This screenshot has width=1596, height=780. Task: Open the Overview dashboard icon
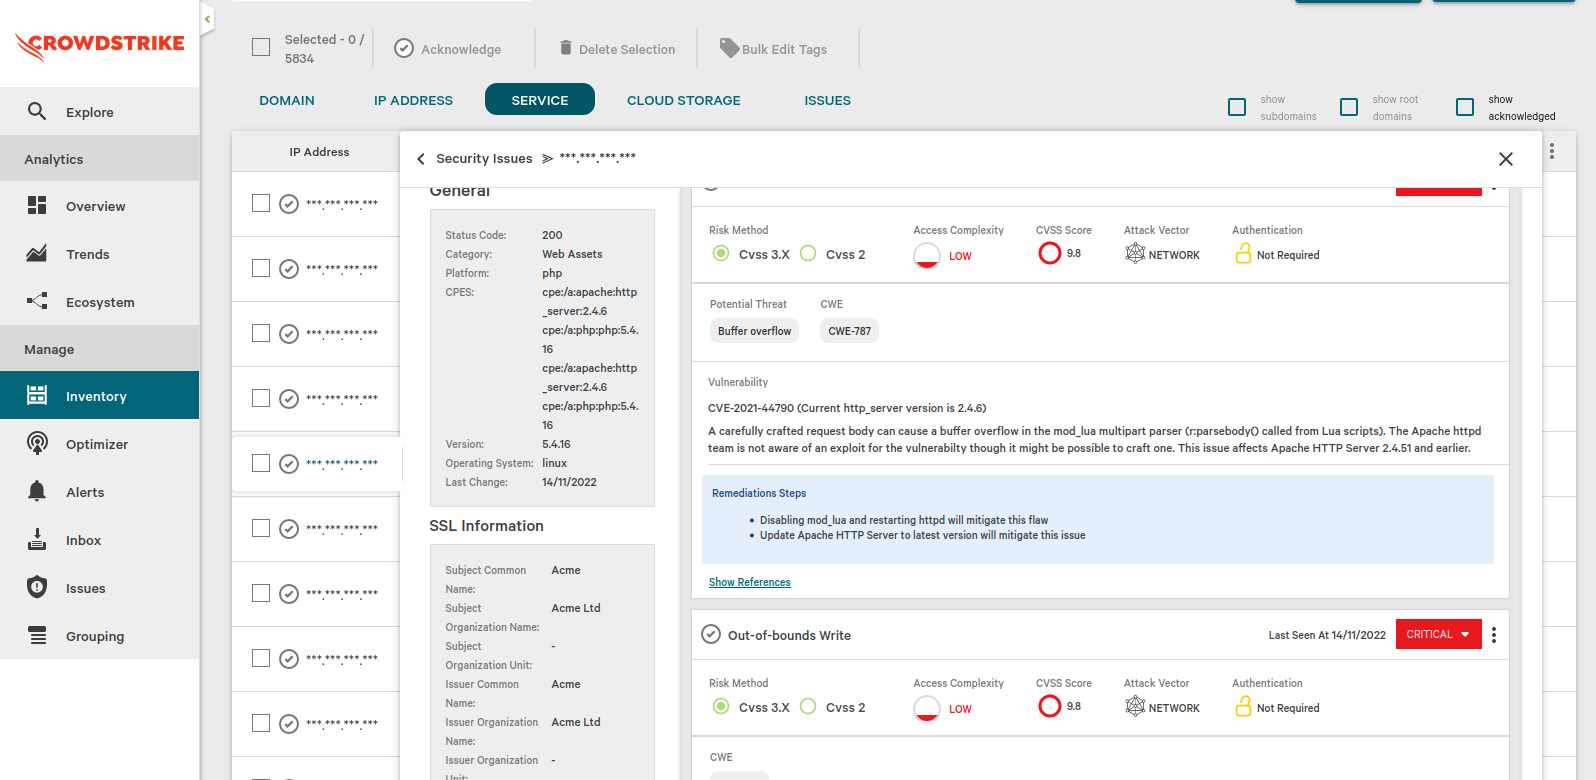[x=37, y=205]
